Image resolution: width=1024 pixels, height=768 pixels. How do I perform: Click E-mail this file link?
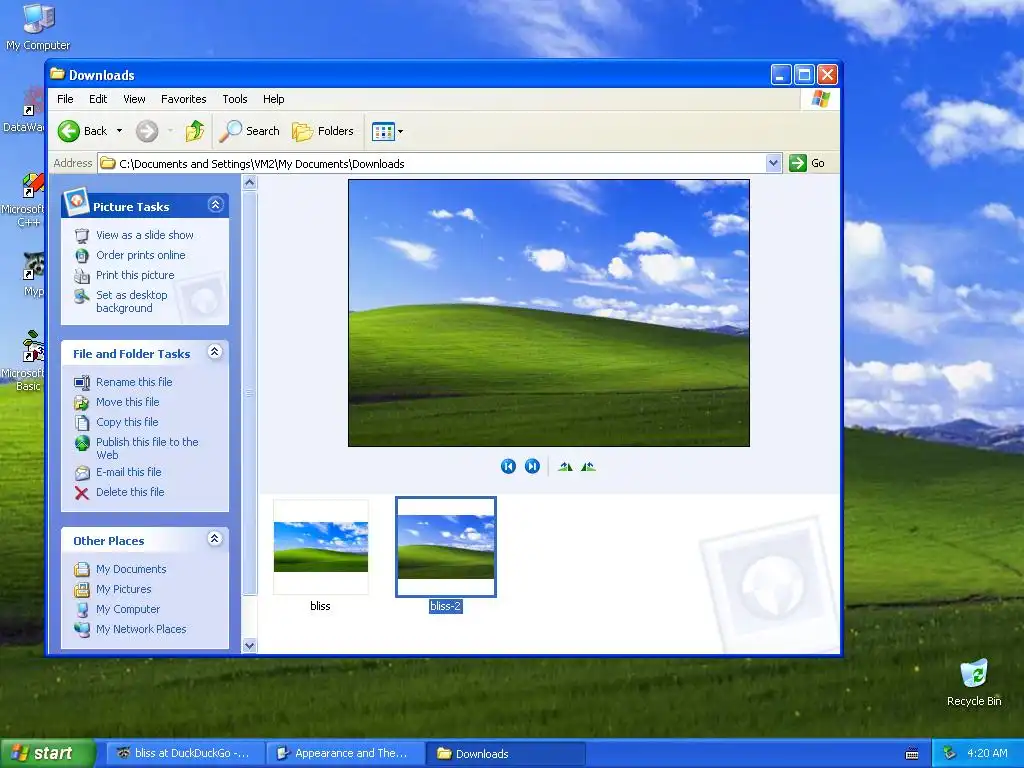point(129,472)
